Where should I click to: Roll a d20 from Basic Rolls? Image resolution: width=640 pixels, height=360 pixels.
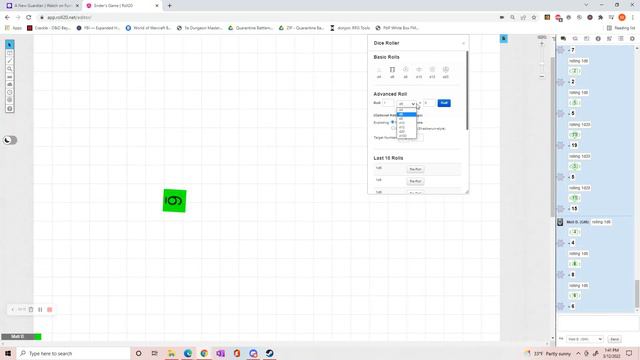(x=446, y=72)
